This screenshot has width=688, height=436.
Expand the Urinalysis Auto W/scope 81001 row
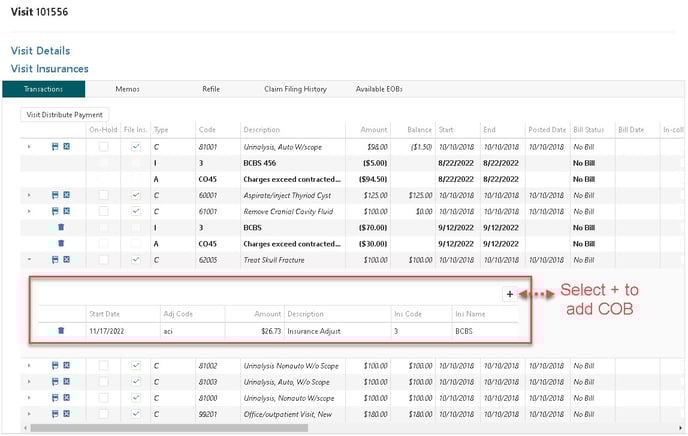[x=29, y=147]
